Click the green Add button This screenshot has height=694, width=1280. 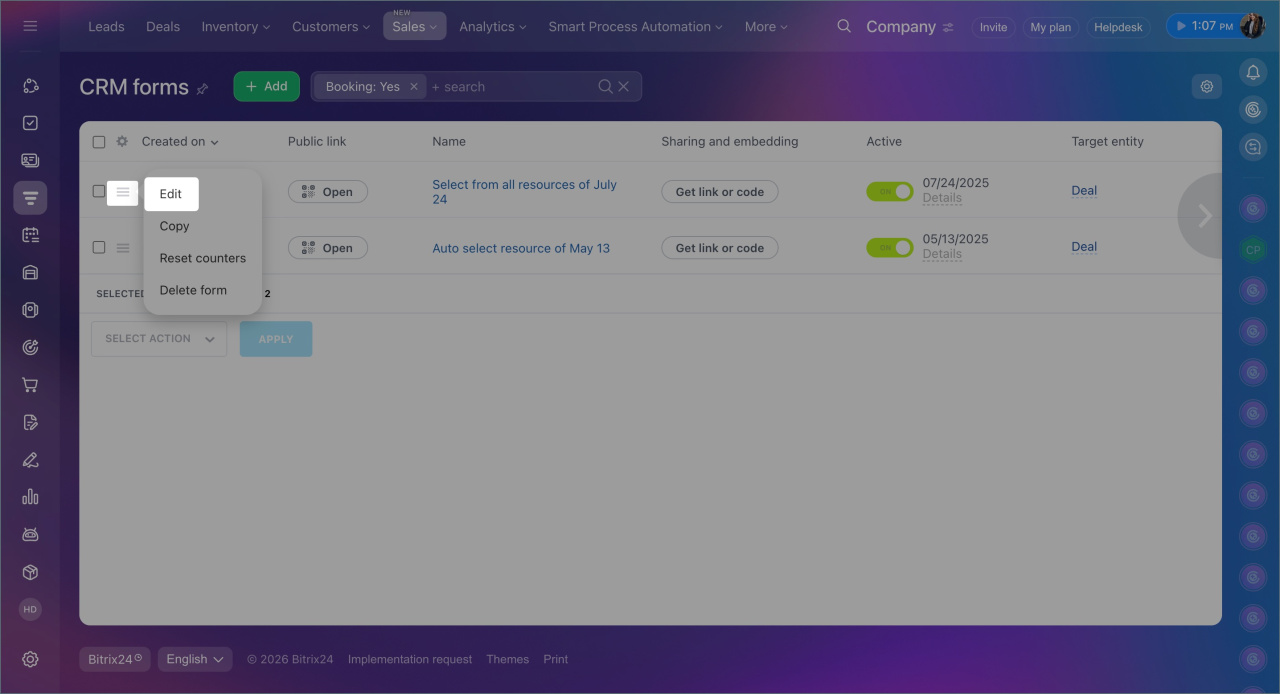coord(266,87)
